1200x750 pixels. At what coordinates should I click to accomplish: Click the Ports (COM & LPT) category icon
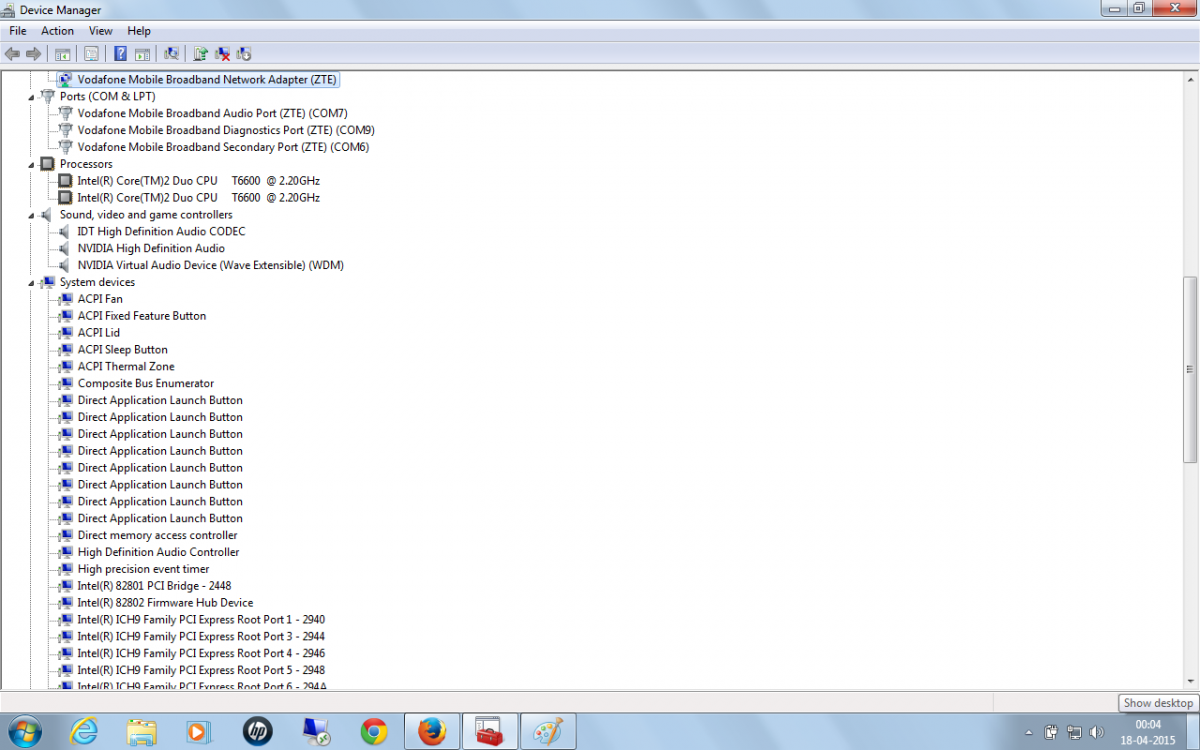[47, 96]
